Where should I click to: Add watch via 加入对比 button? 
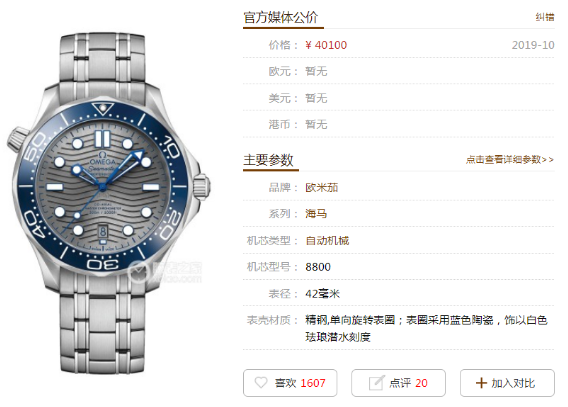[x=507, y=383]
